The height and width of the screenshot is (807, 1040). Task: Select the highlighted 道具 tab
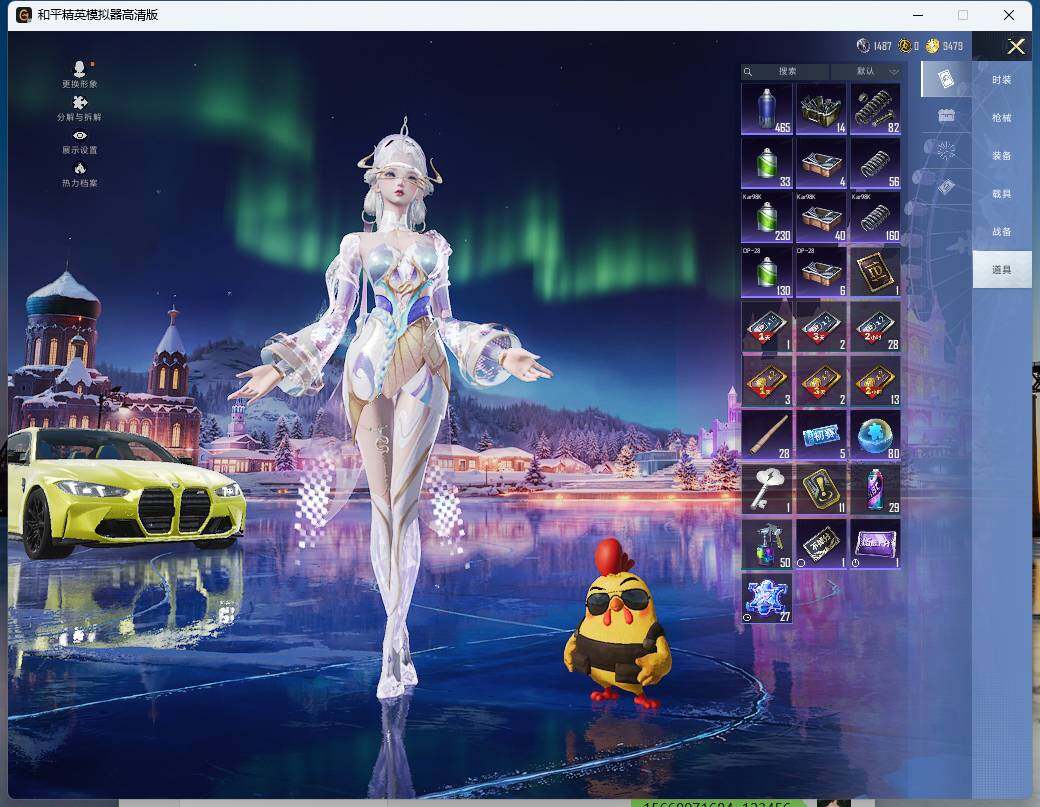point(1002,269)
